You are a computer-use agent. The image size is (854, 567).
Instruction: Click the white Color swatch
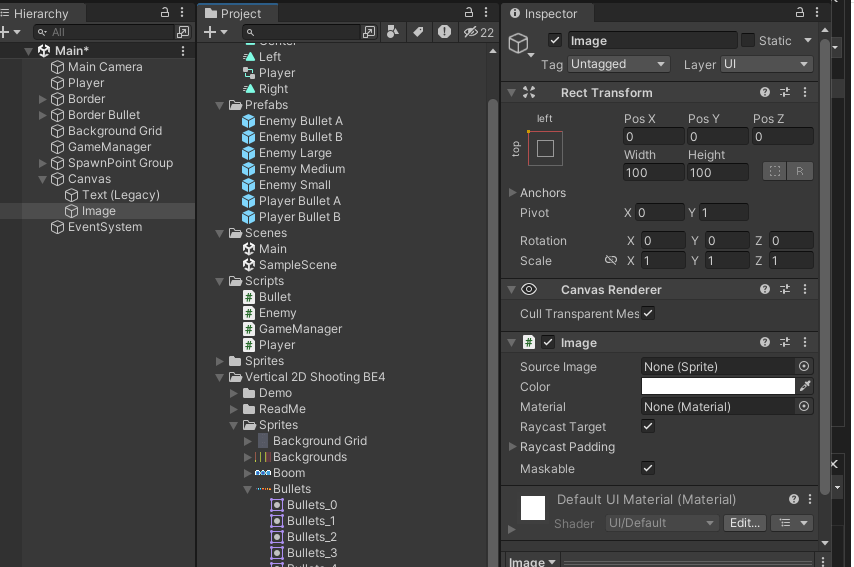pos(718,386)
